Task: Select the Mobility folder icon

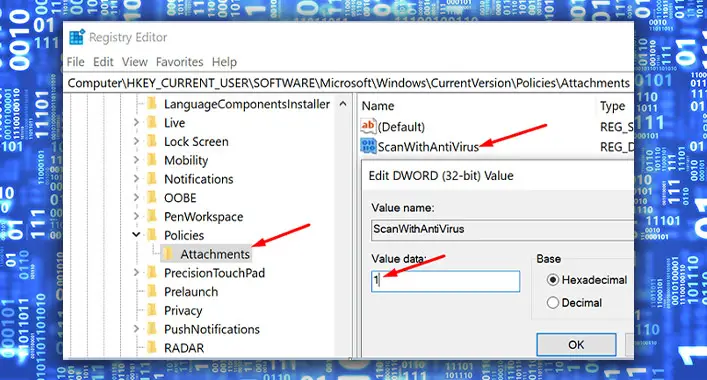Action: tap(152, 160)
